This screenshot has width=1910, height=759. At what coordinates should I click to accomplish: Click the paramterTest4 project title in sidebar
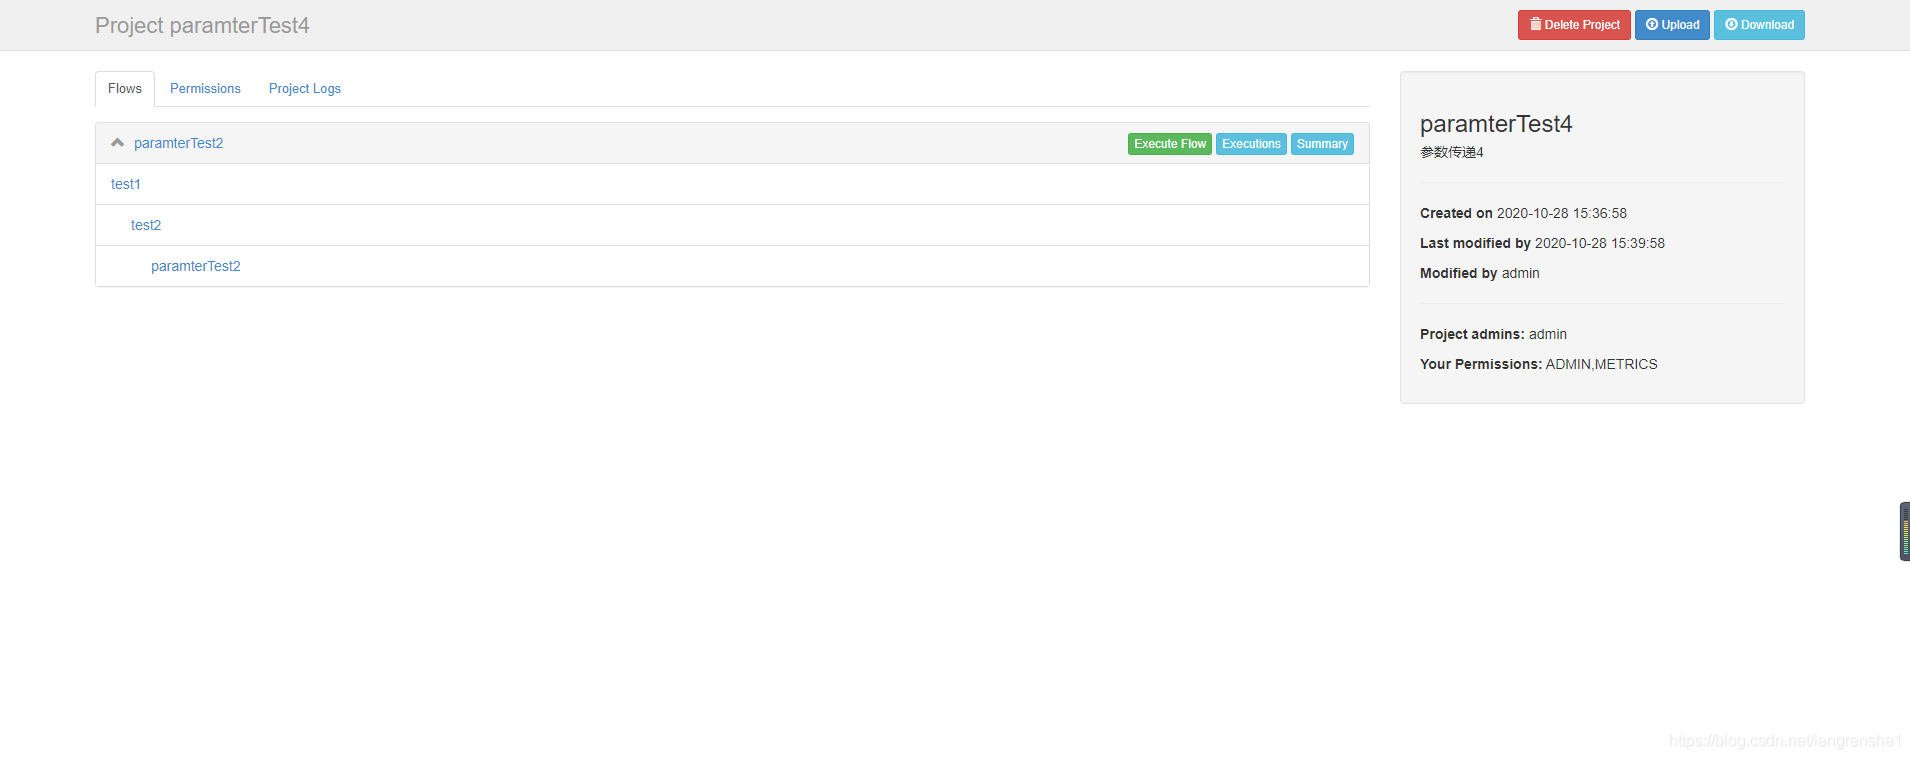click(1496, 124)
